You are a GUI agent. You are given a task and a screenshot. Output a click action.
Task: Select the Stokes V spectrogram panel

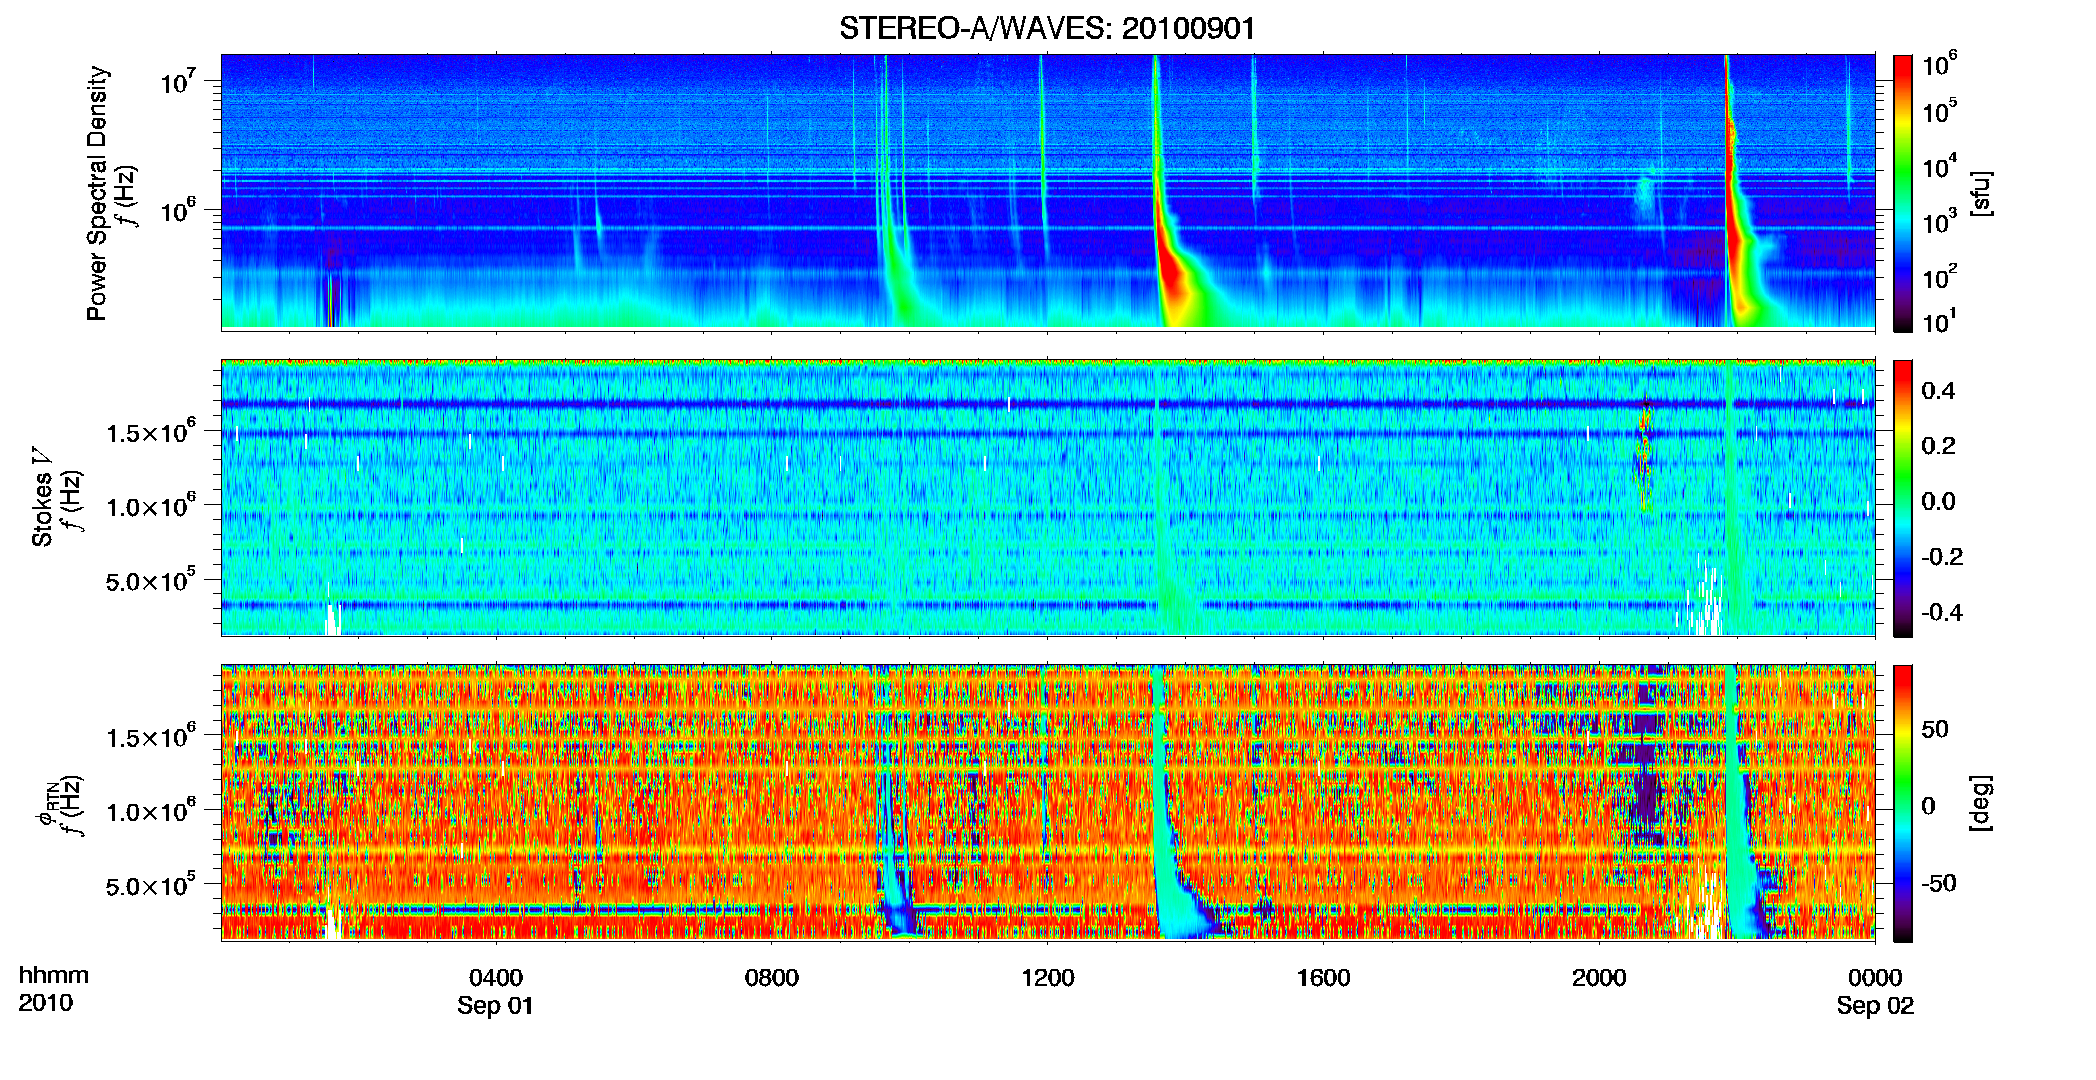[x=1048, y=497]
